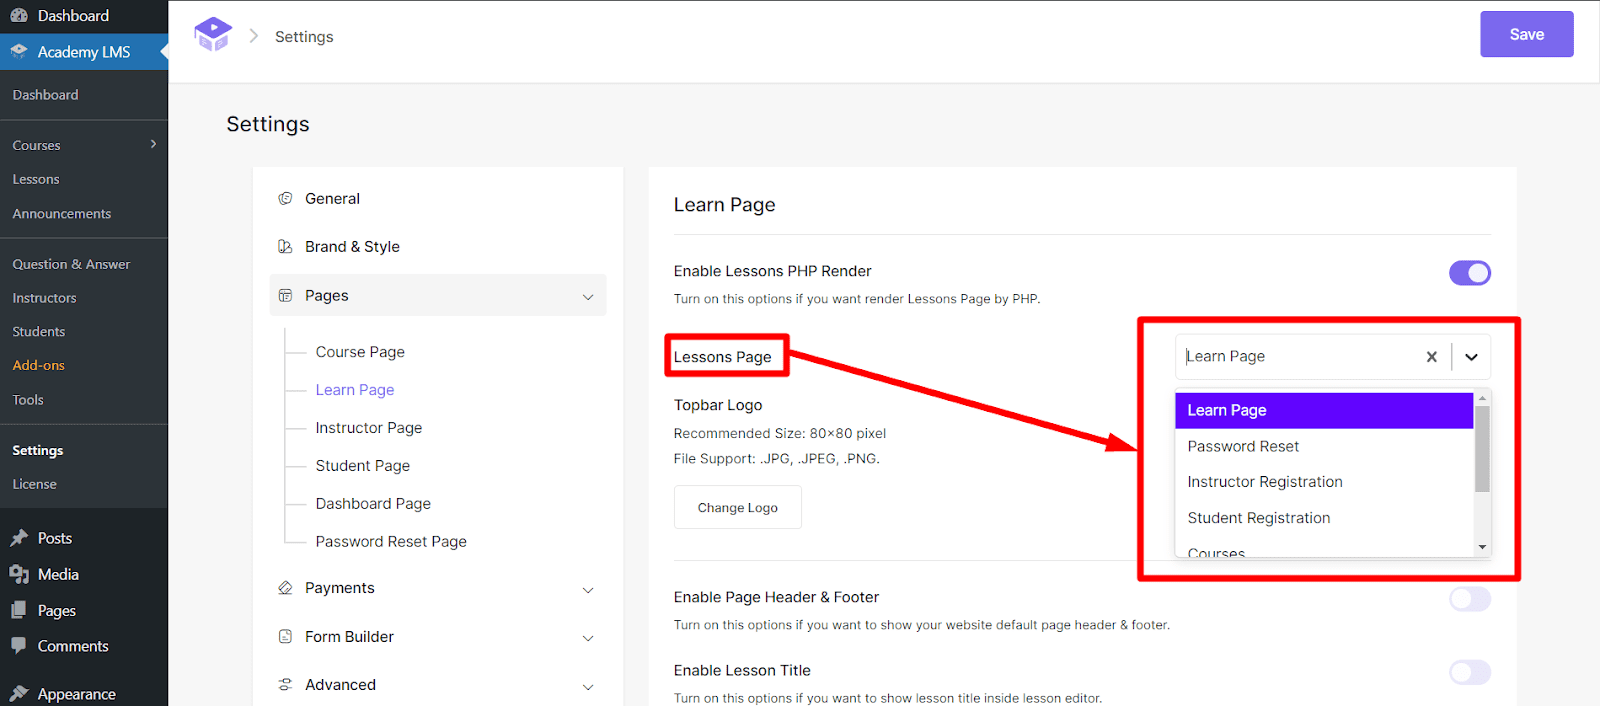The width and height of the screenshot is (1600, 706).
Task: Expand the Form Builder section chevron
Action: [588, 637]
